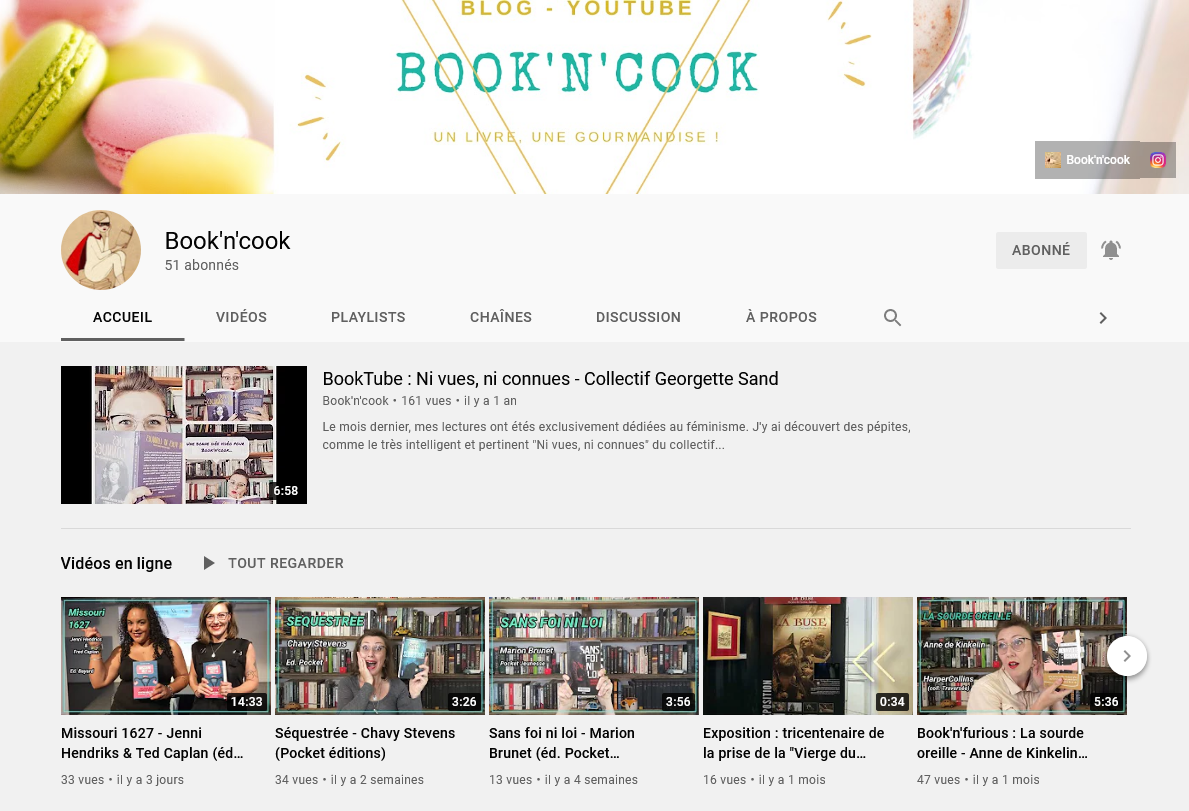Open the Playlists tab
This screenshot has height=811, width=1189.
pos(368,317)
